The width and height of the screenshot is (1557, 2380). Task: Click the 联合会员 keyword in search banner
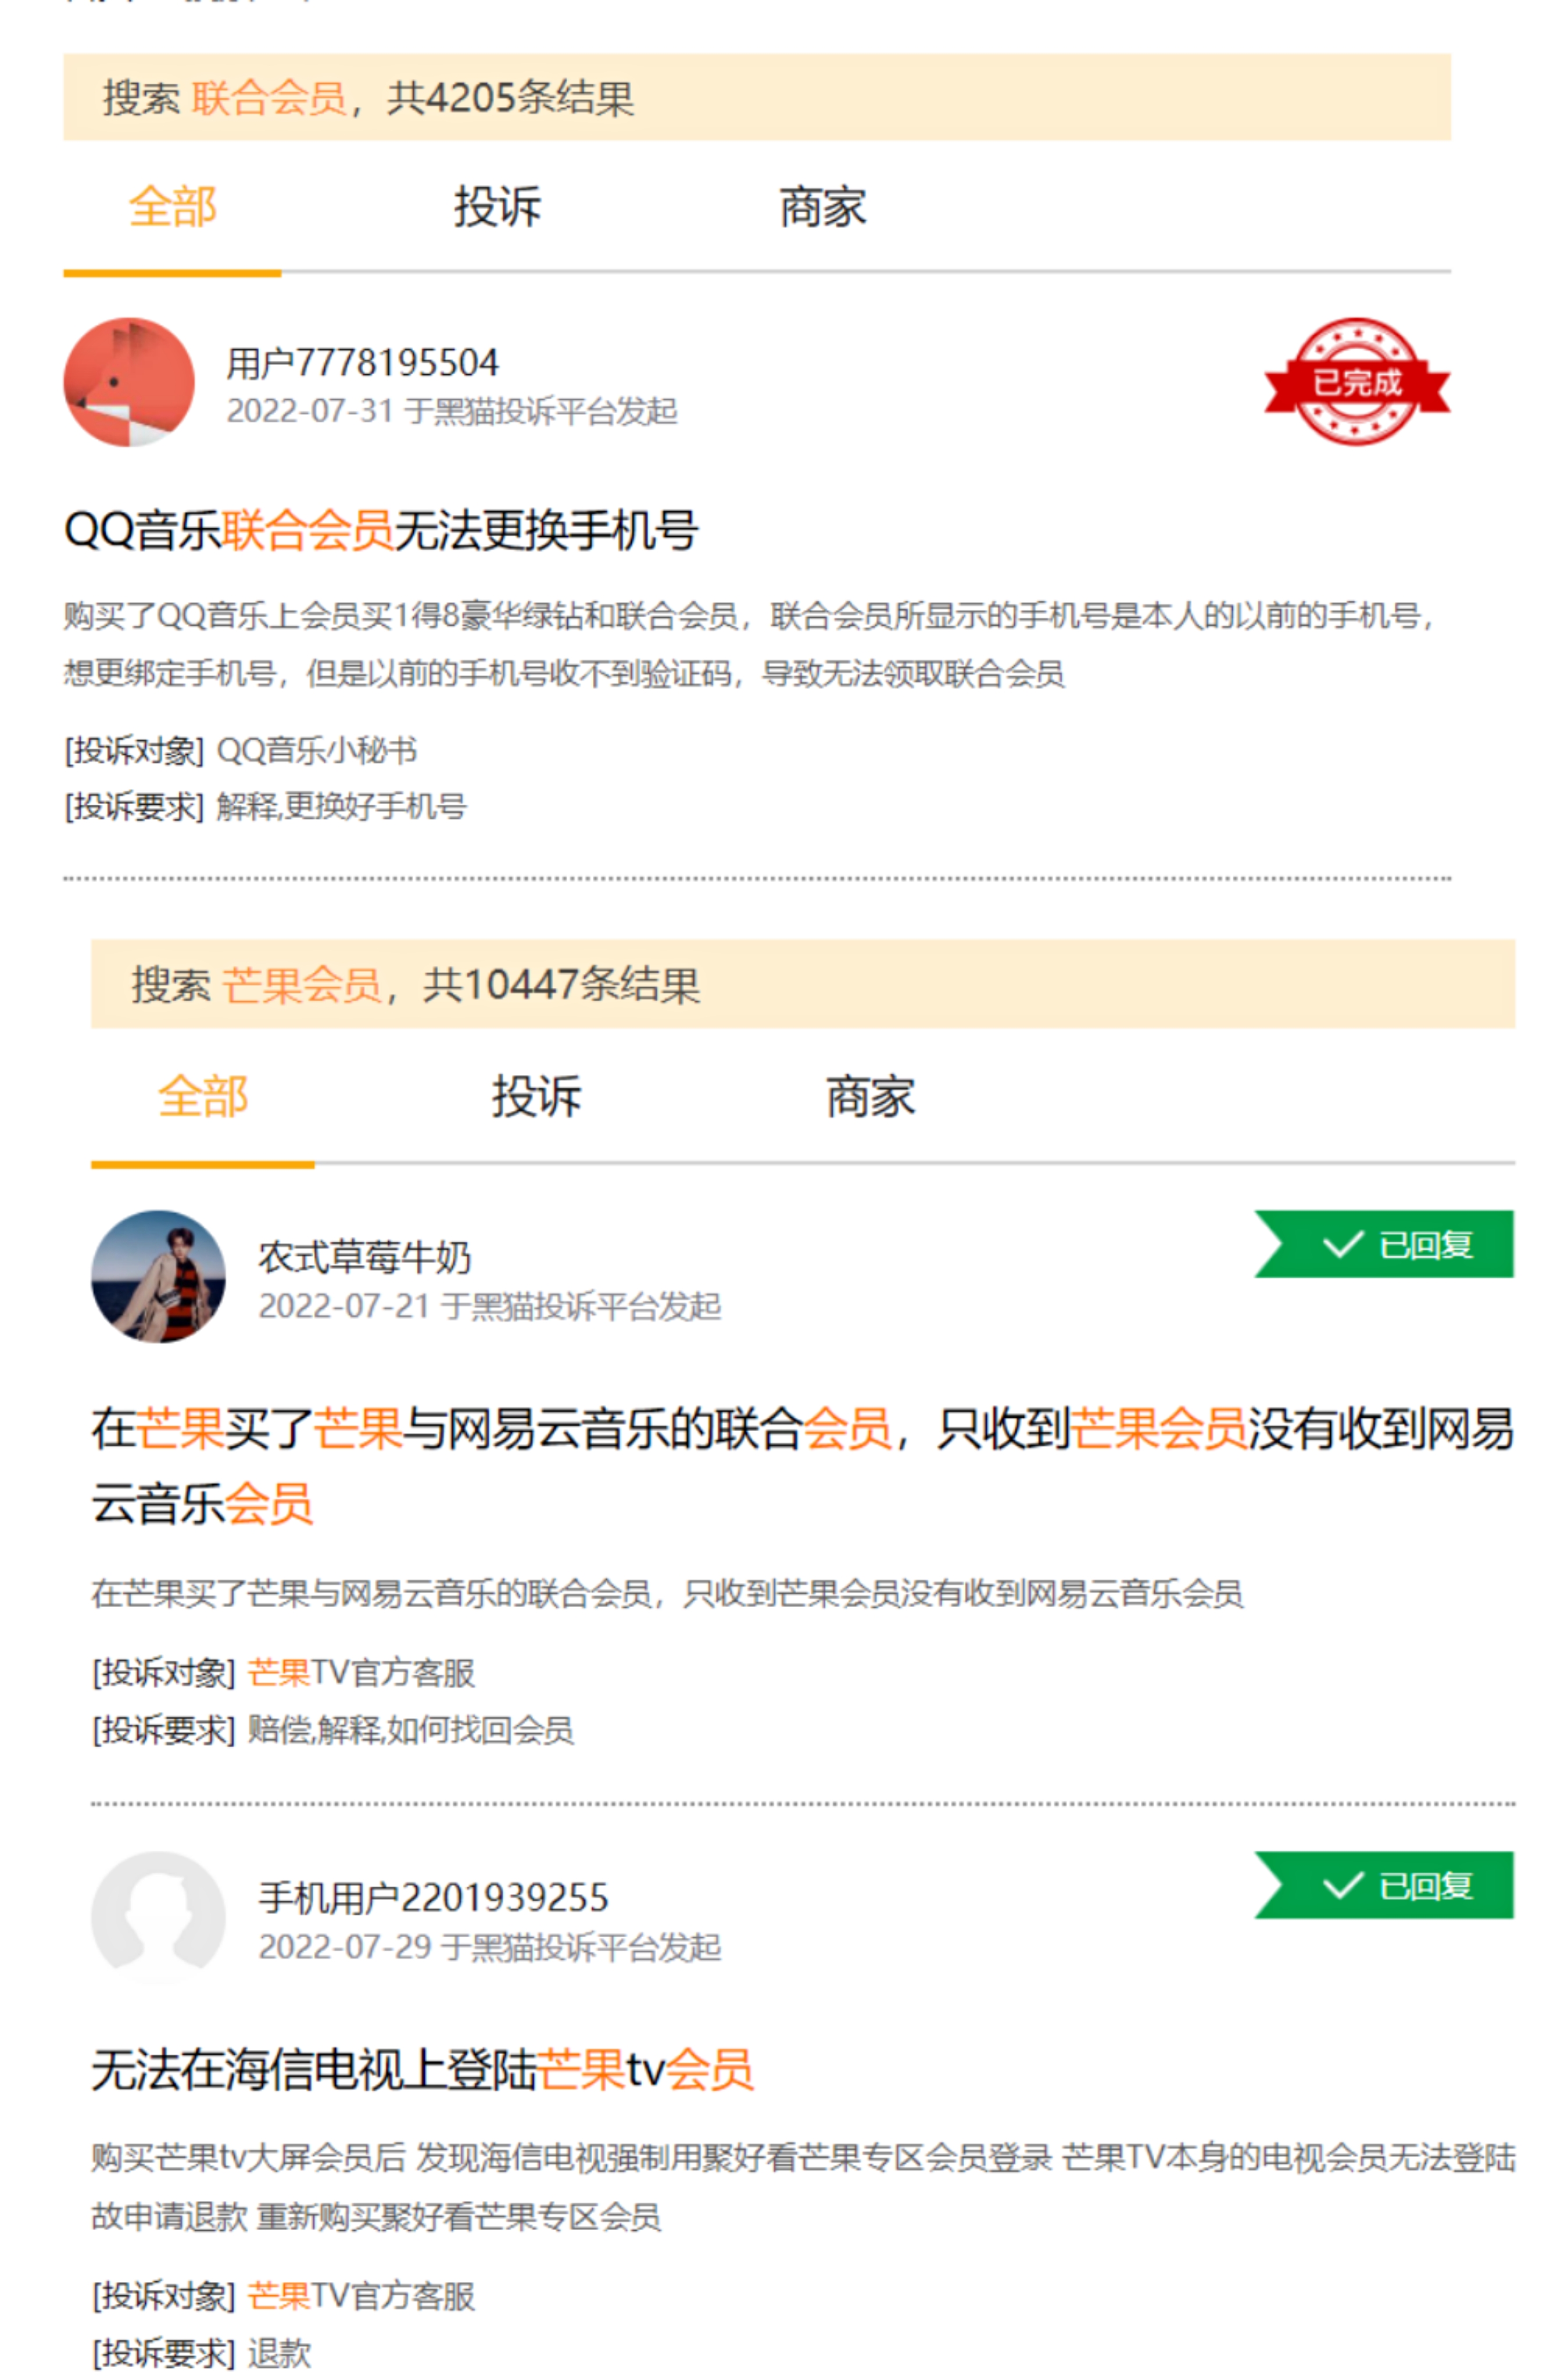click(x=269, y=98)
